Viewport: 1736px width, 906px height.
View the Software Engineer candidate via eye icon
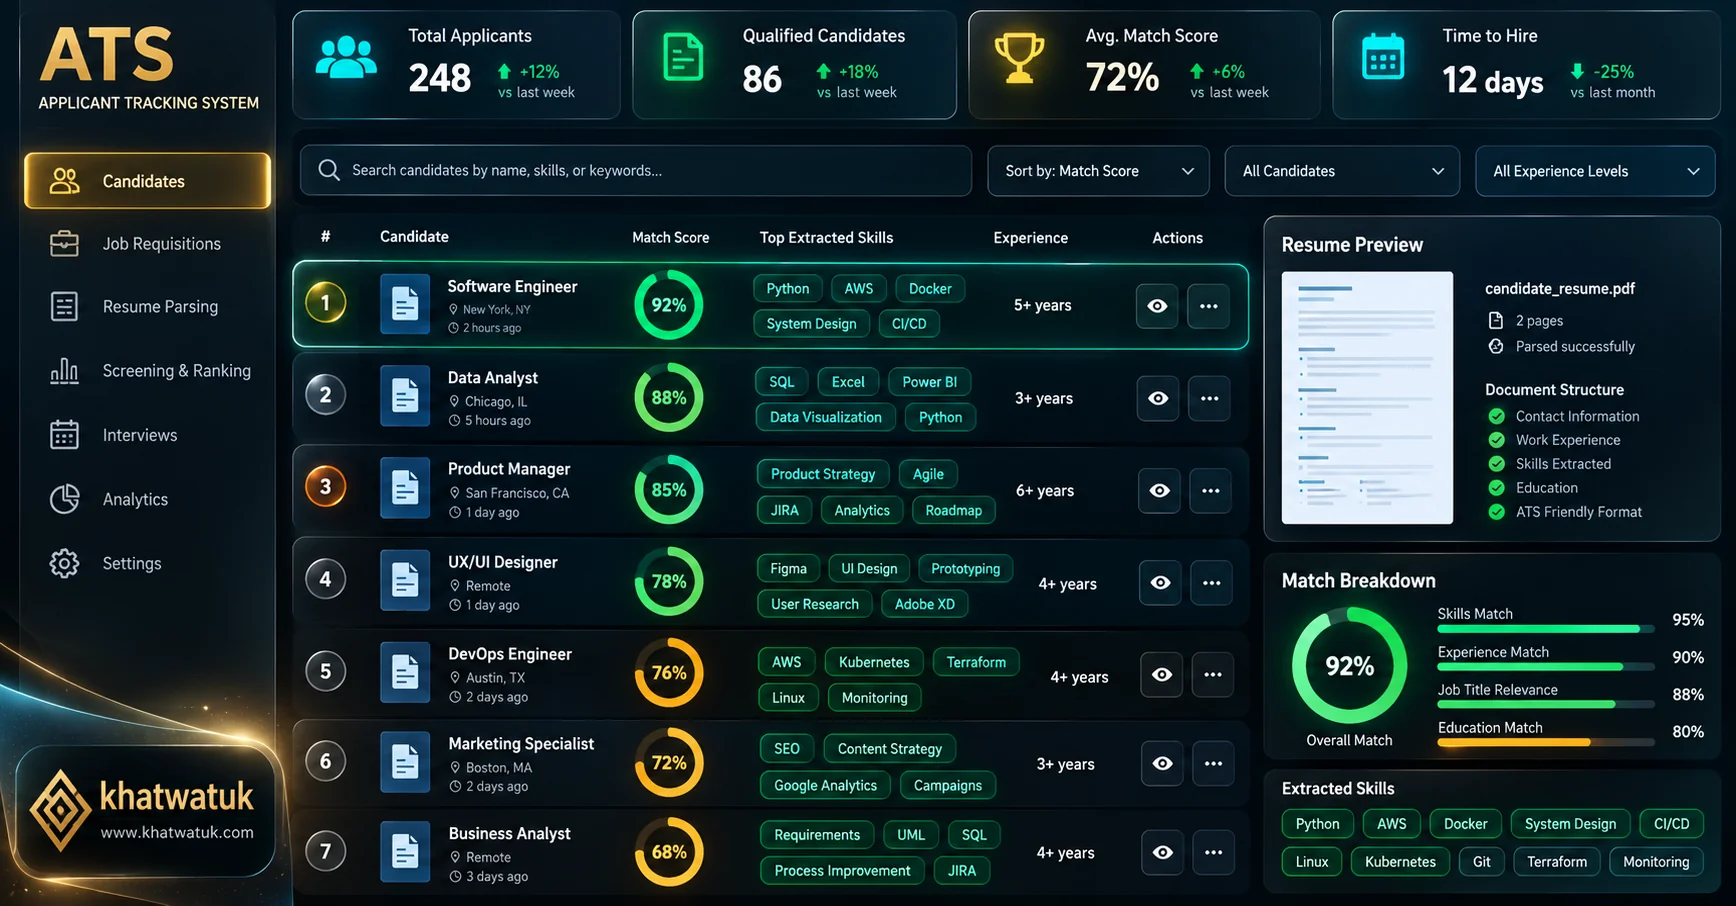coord(1157,306)
